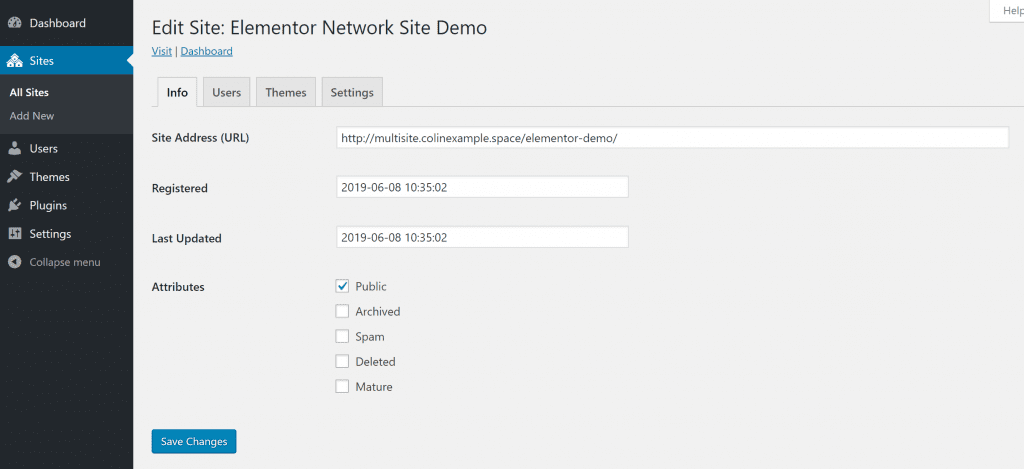
Task: Open the Visit site link
Action: coord(161,51)
